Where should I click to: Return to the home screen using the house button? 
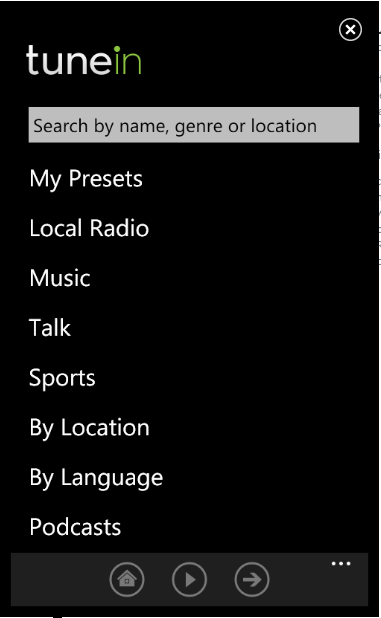(x=126, y=579)
